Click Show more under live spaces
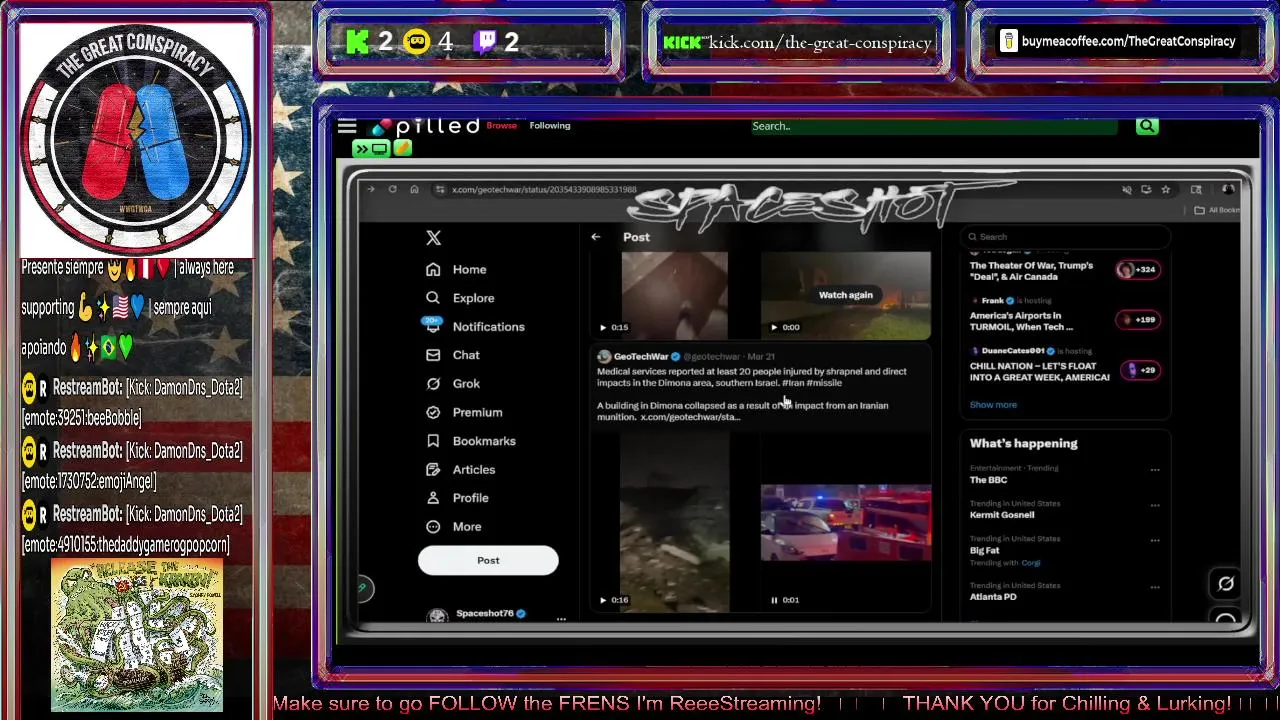The height and width of the screenshot is (720, 1280). pos(993,405)
